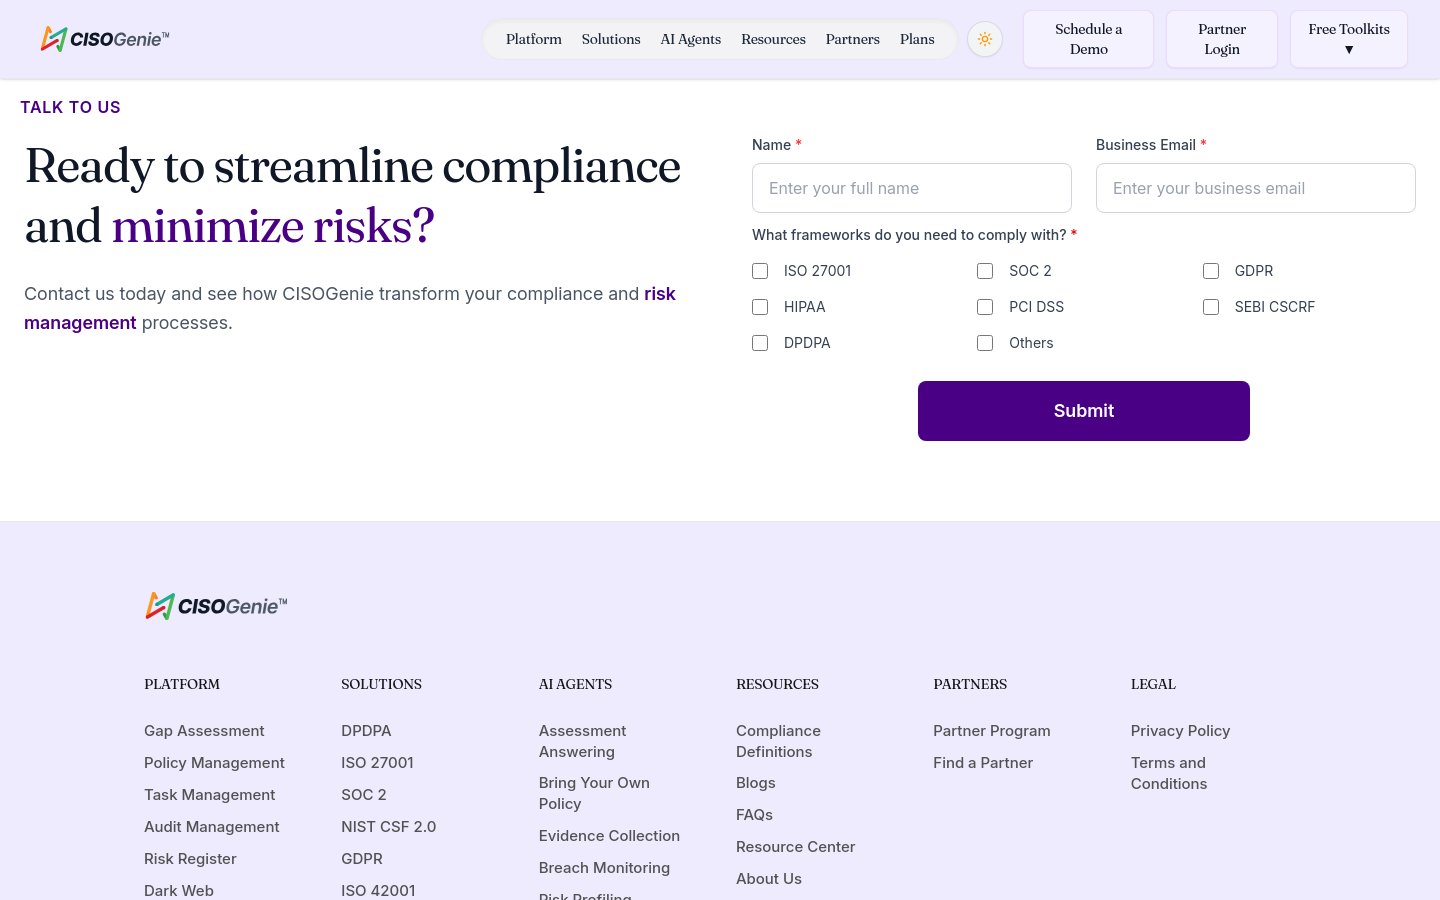Open the FAQs footer link

[x=754, y=815]
